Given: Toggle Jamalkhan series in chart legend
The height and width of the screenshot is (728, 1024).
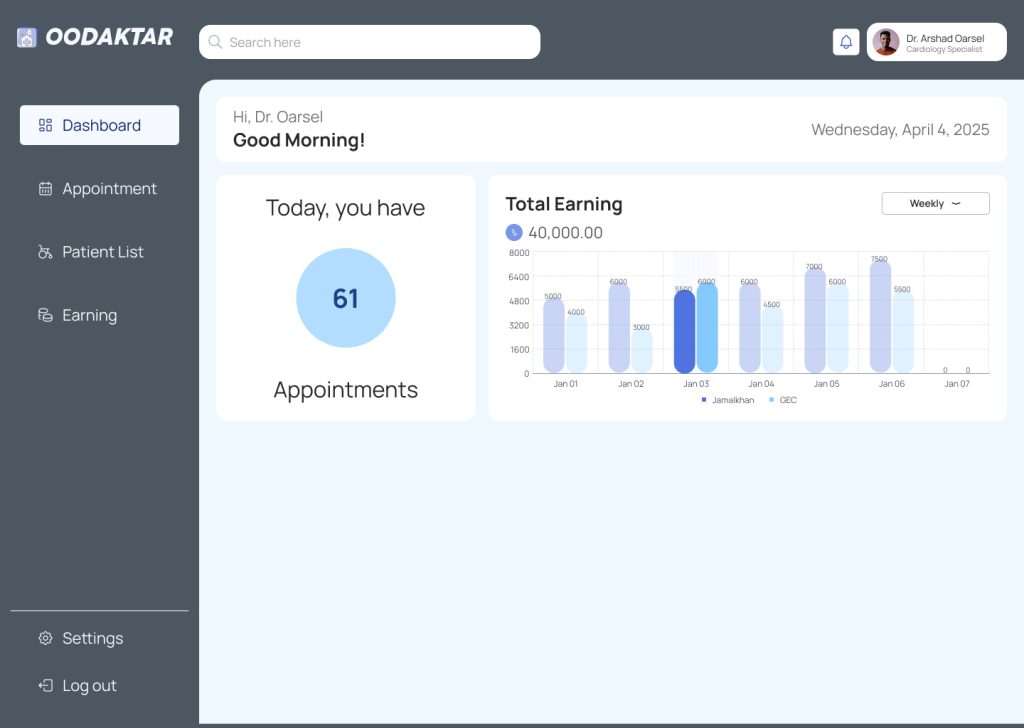Looking at the screenshot, I should click(x=728, y=400).
